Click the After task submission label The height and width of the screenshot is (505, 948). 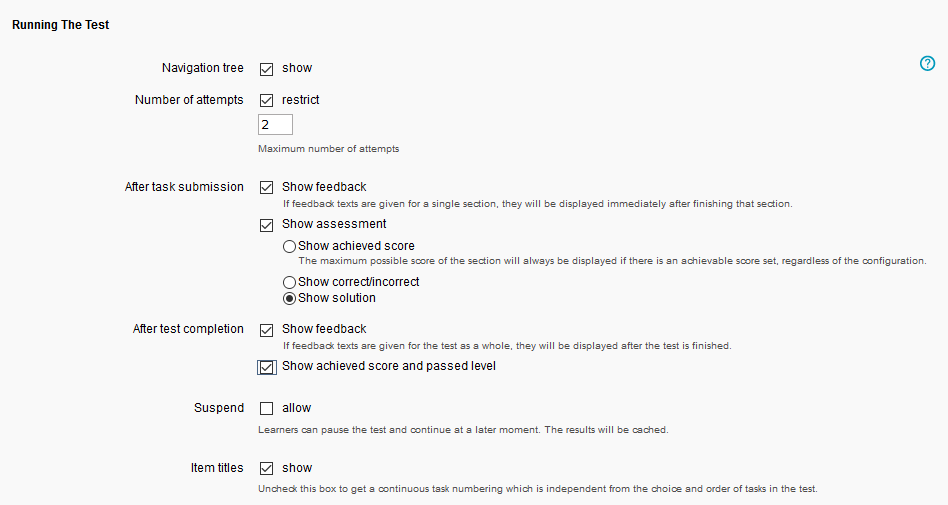[184, 187]
